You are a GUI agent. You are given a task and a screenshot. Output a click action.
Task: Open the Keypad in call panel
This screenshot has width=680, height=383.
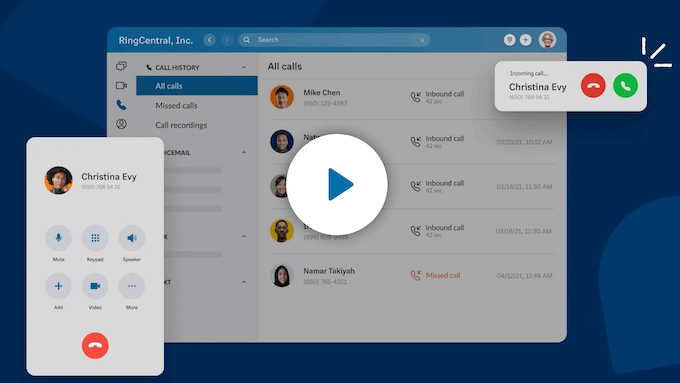[x=95, y=238]
